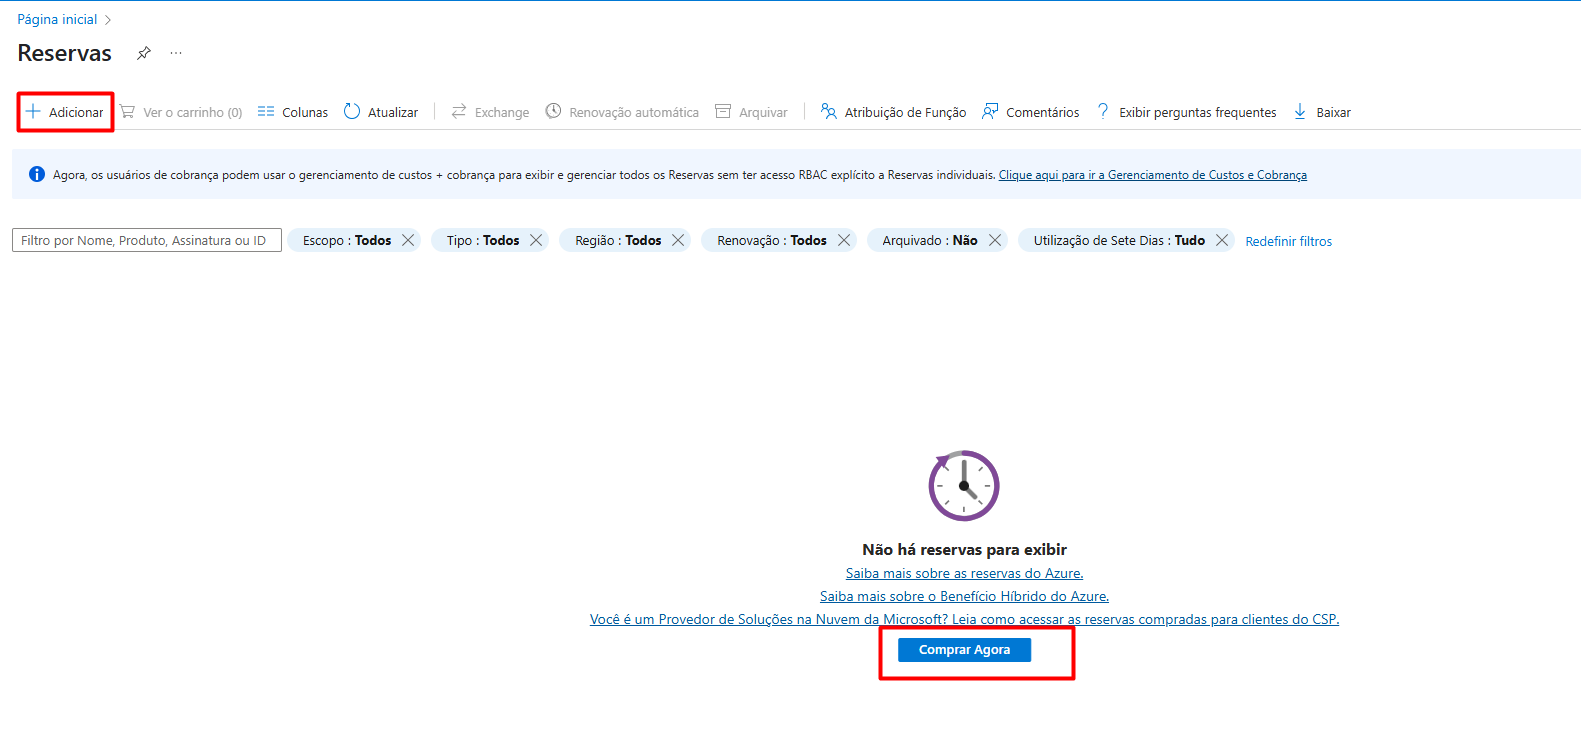Open Comentários feedback panel
Screen dimensions: 1581x729
1031,112
